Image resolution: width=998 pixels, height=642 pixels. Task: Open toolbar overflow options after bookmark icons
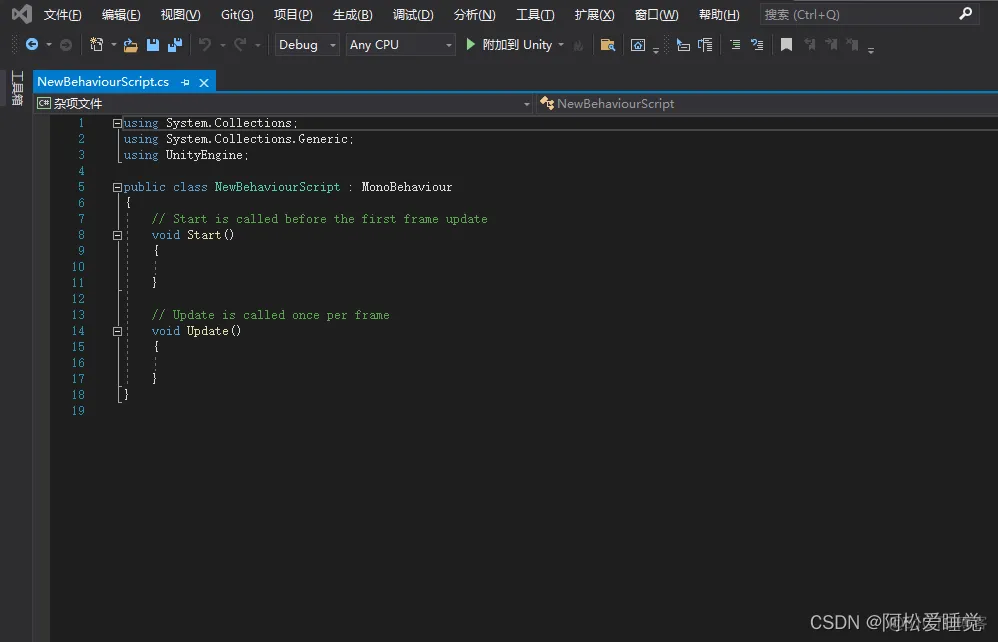pyautogui.click(x=871, y=50)
